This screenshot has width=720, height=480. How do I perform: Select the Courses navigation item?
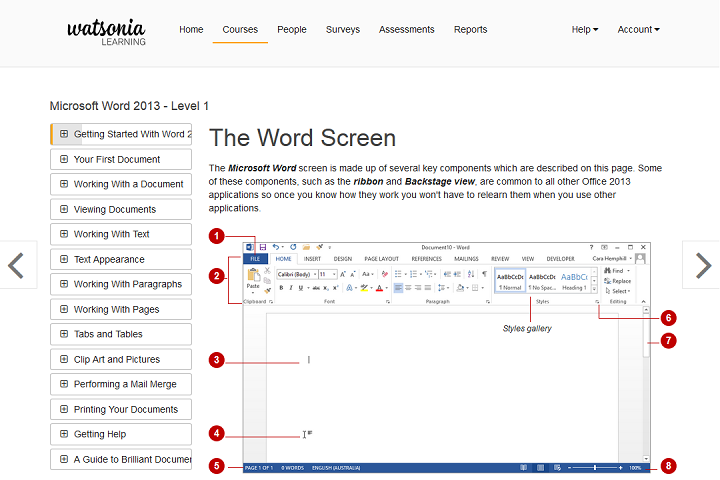pyautogui.click(x=240, y=29)
